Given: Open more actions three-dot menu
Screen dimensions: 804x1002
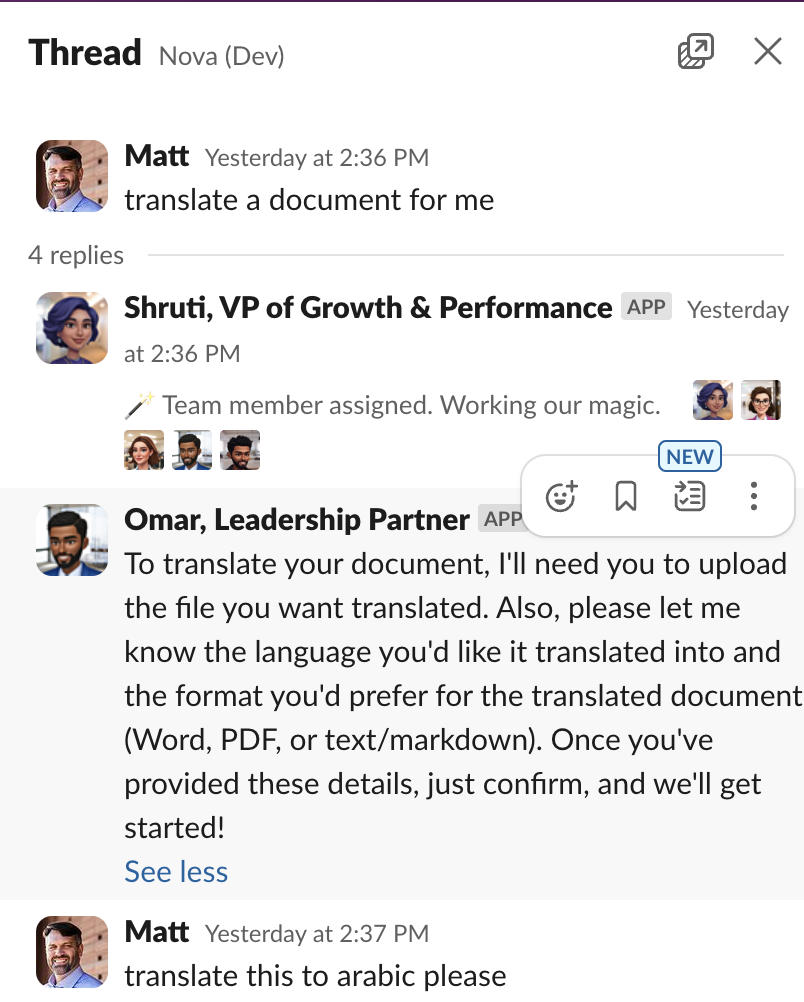Looking at the screenshot, I should click(x=754, y=496).
